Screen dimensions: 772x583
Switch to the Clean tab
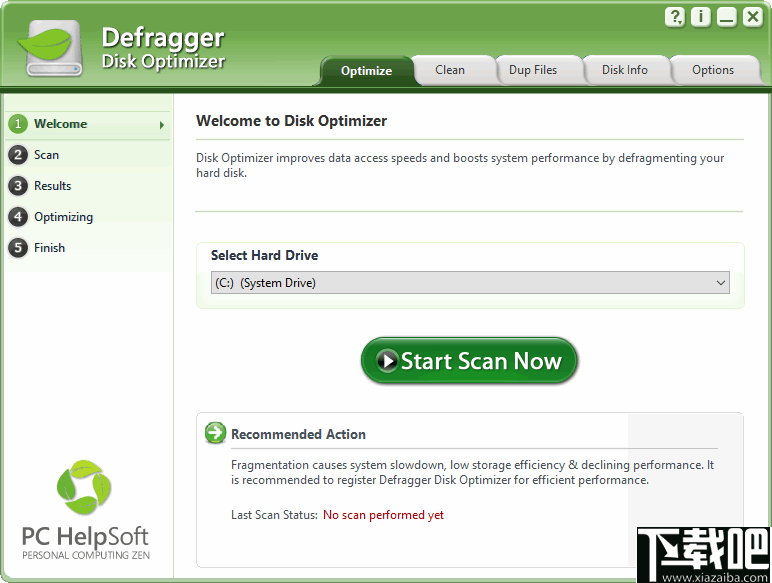point(450,70)
